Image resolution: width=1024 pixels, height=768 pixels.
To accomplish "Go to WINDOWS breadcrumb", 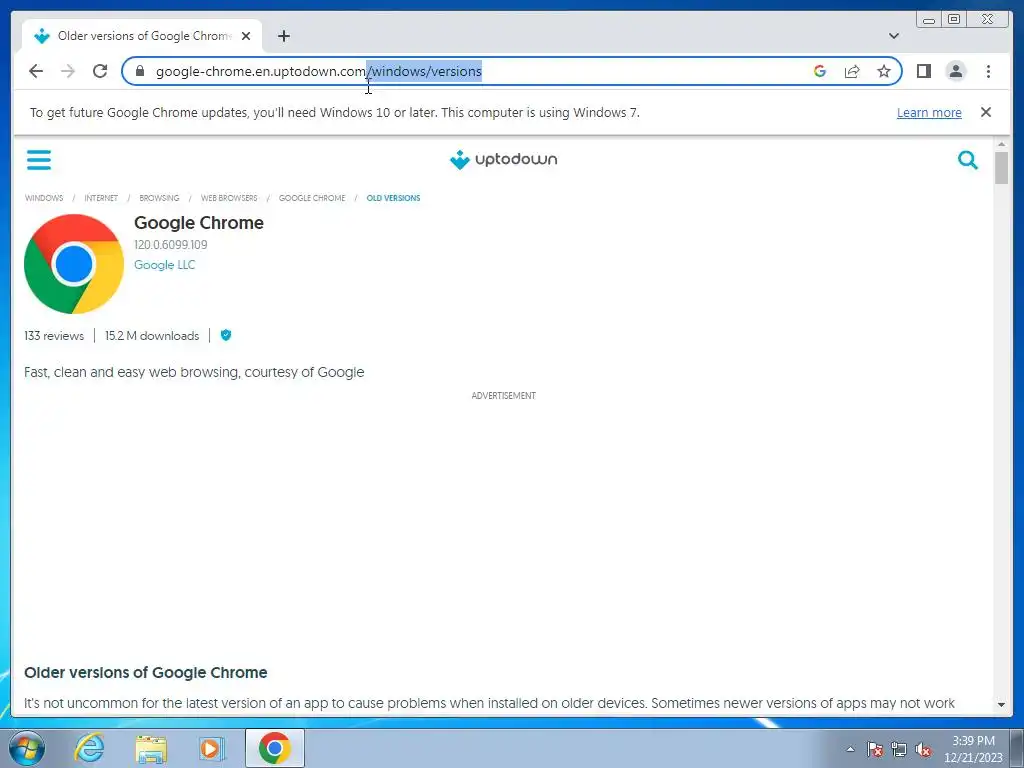I will coord(44,198).
